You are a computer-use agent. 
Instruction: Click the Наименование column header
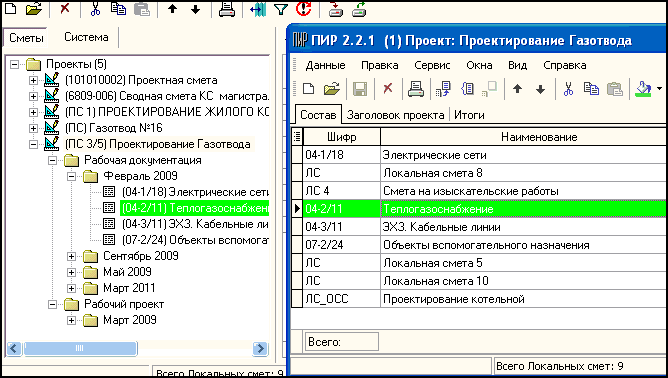pos(524,137)
